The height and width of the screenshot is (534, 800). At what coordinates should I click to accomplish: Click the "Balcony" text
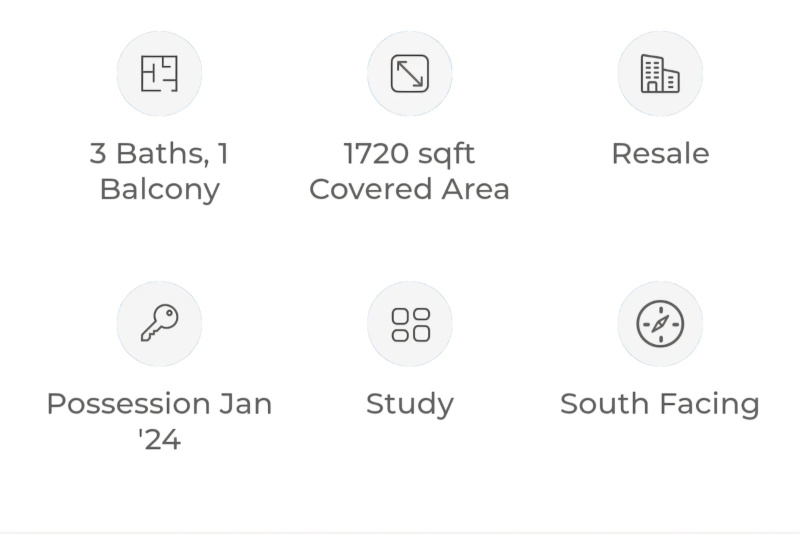click(x=159, y=189)
